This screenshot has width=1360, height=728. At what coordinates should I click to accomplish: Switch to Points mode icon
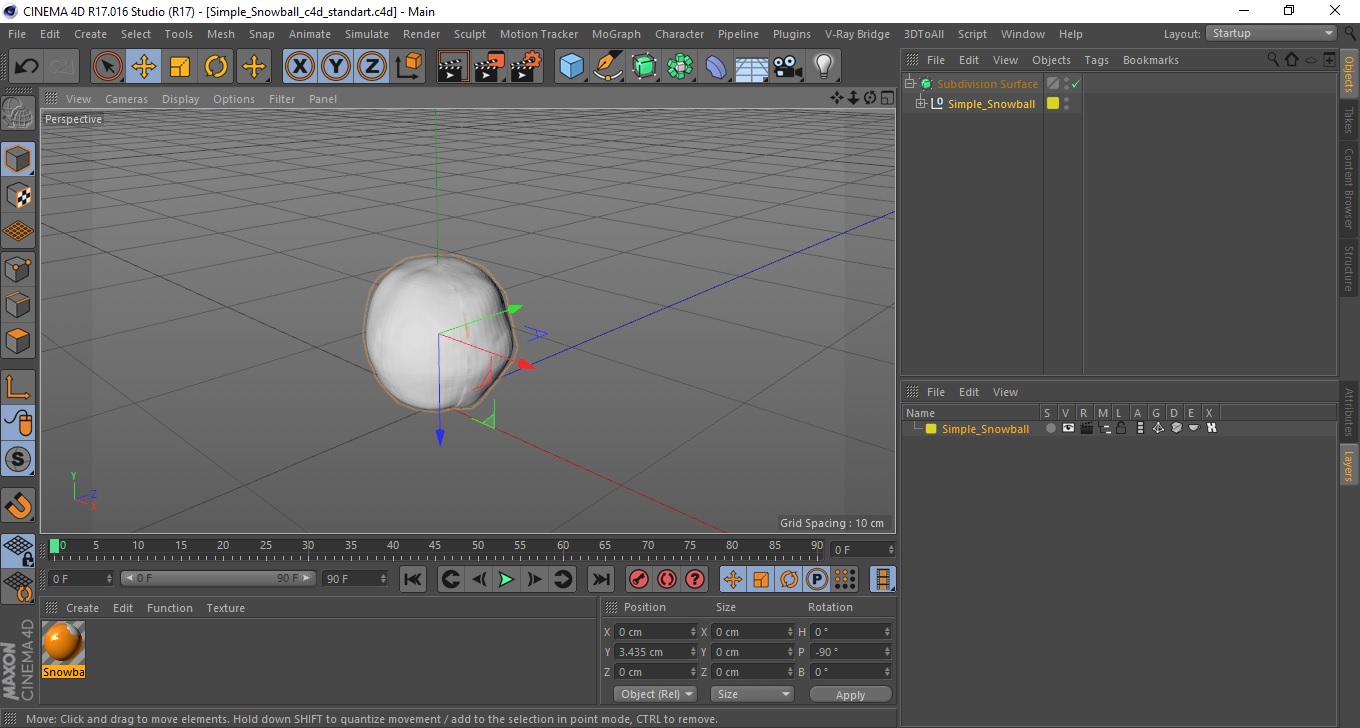(18, 268)
